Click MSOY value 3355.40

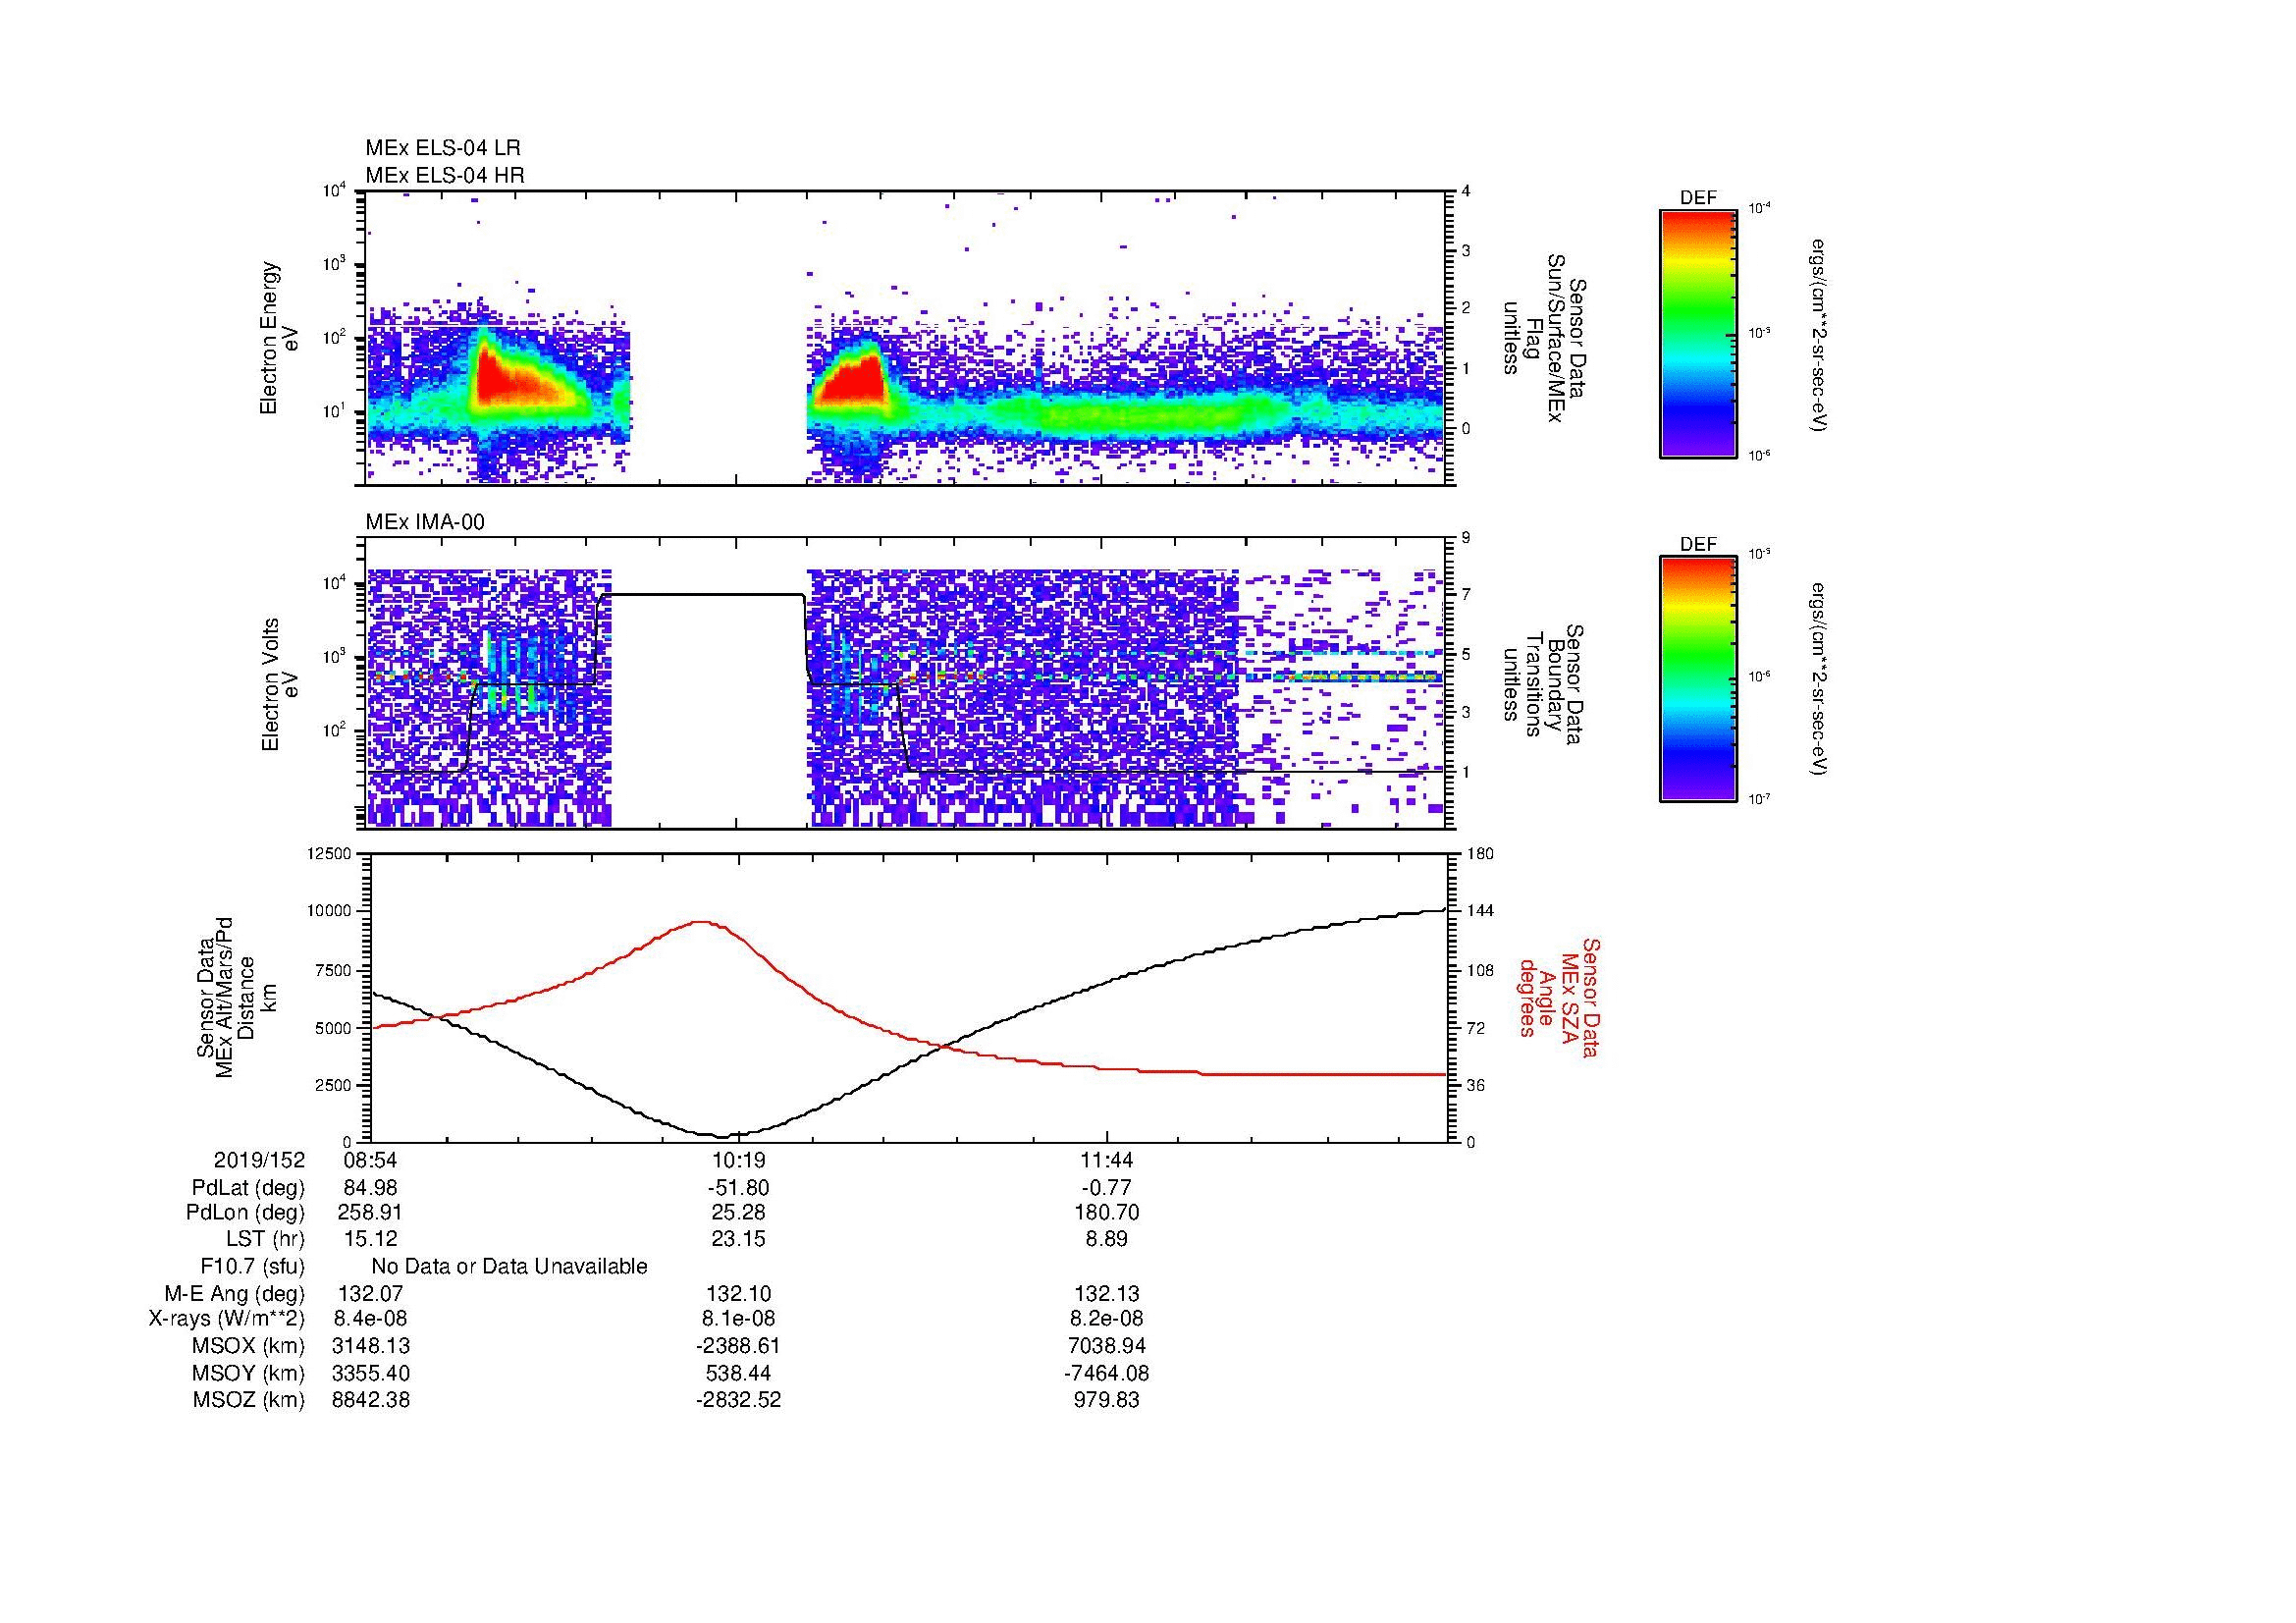(x=370, y=1373)
